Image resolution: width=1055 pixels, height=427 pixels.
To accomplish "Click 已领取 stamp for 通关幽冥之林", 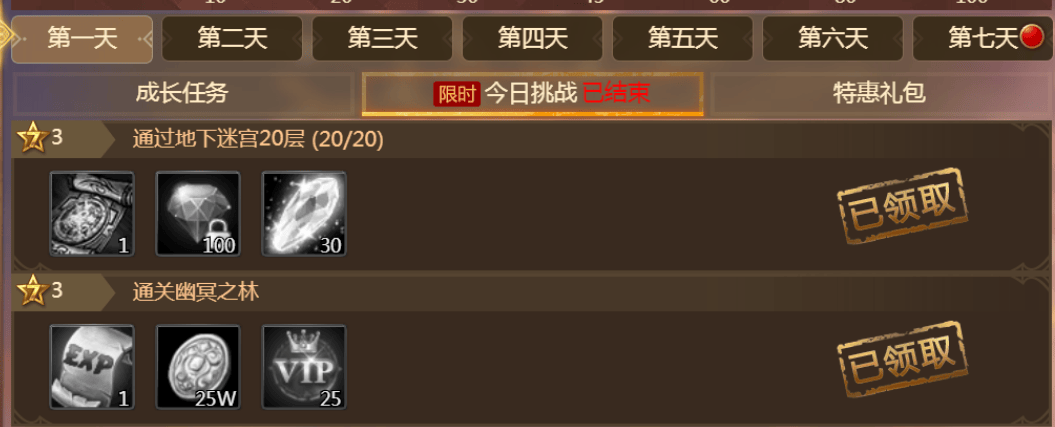I will 902,359.
